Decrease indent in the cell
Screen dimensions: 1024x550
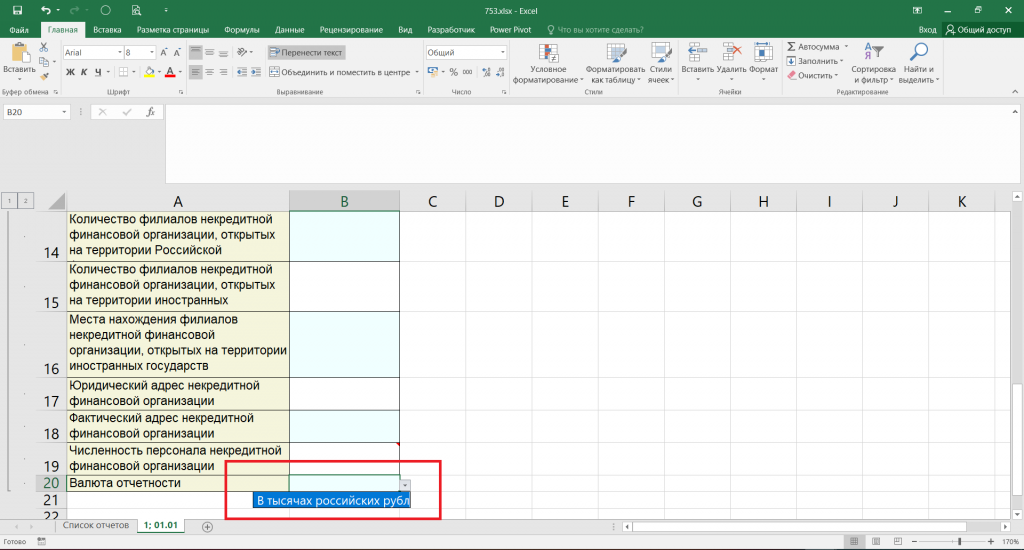(x=242, y=72)
